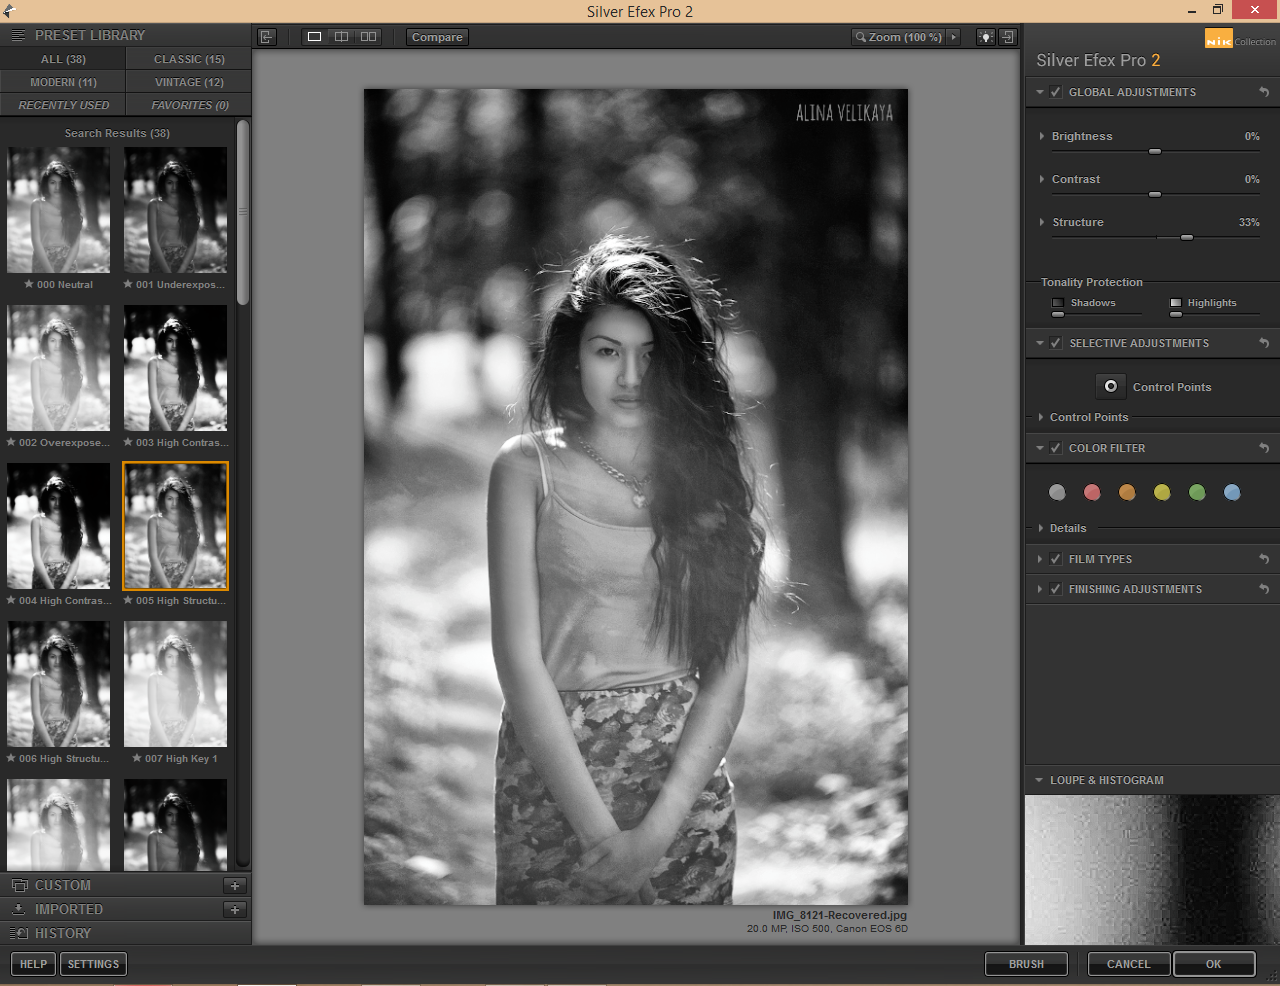Uncheck the Global Adjustments checkbox
The width and height of the screenshot is (1280, 986).
pyautogui.click(x=1056, y=92)
